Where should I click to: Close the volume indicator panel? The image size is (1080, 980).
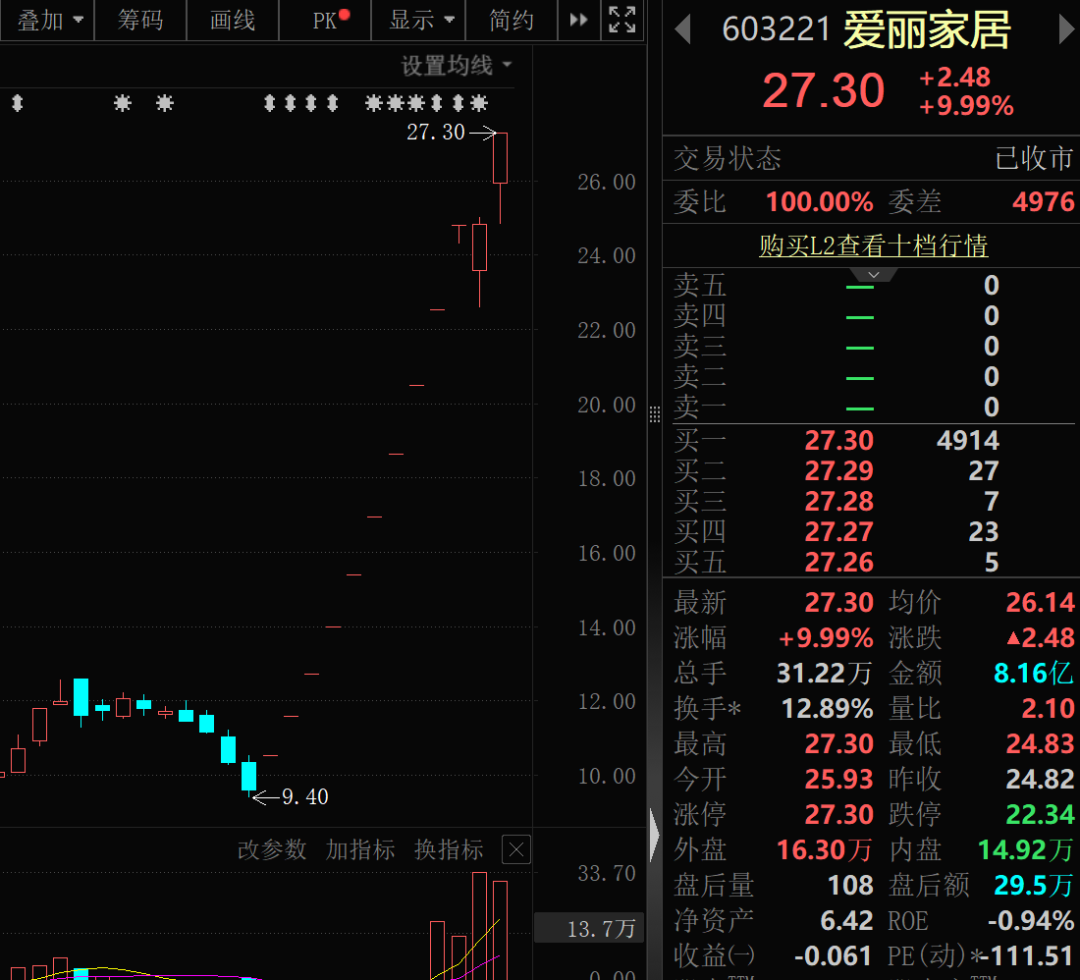pos(517,850)
